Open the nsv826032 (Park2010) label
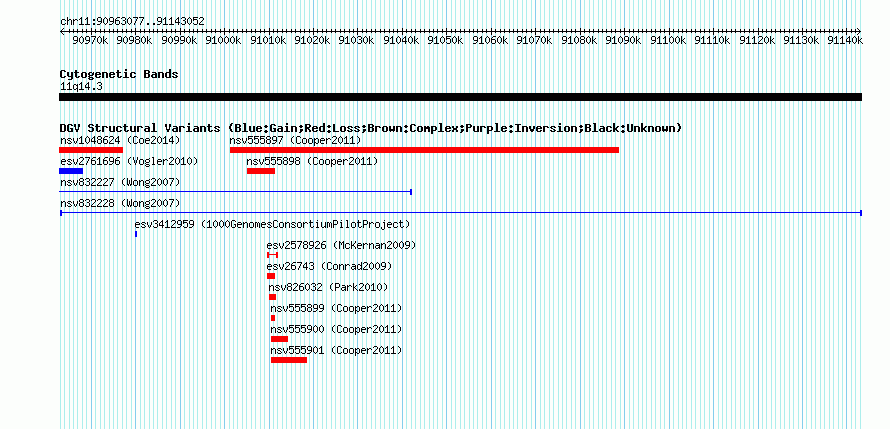 point(328,287)
